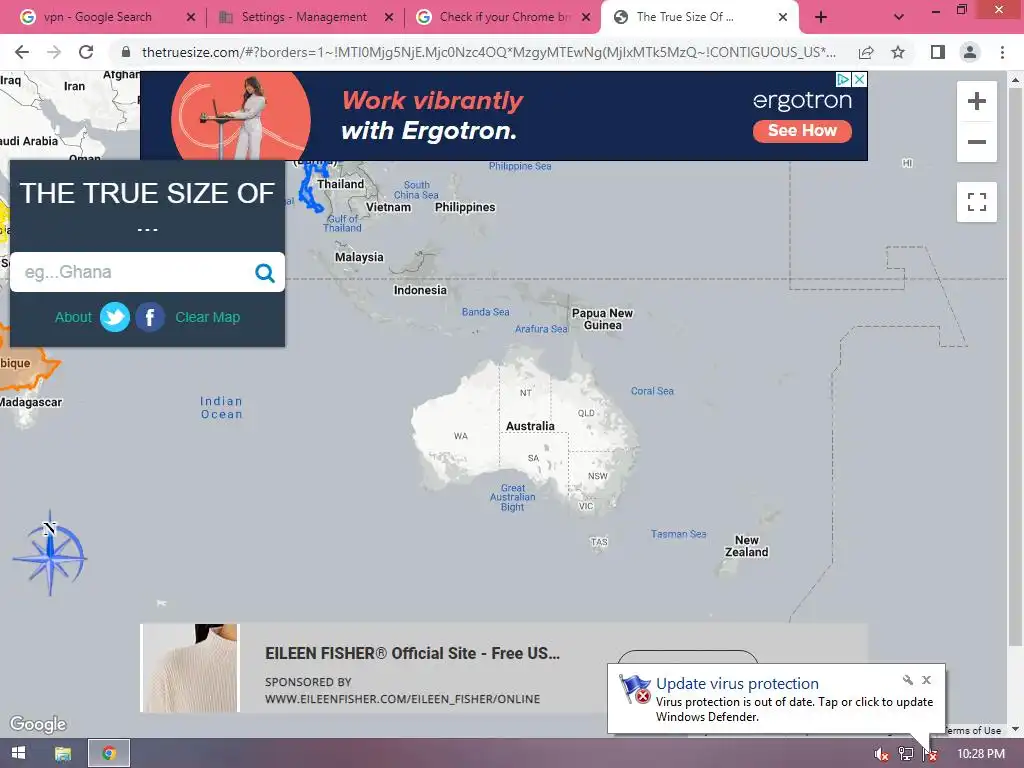Open Terms of Use link
Image resolution: width=1024 pixels, height=768 pixels.
point(972,730)
